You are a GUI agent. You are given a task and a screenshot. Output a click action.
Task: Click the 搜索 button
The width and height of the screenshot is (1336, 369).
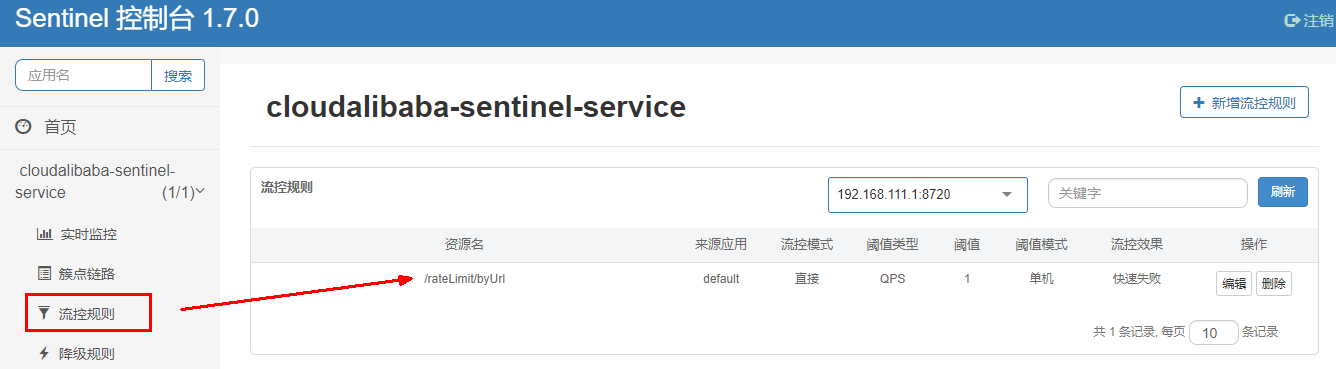coord(178,75)
